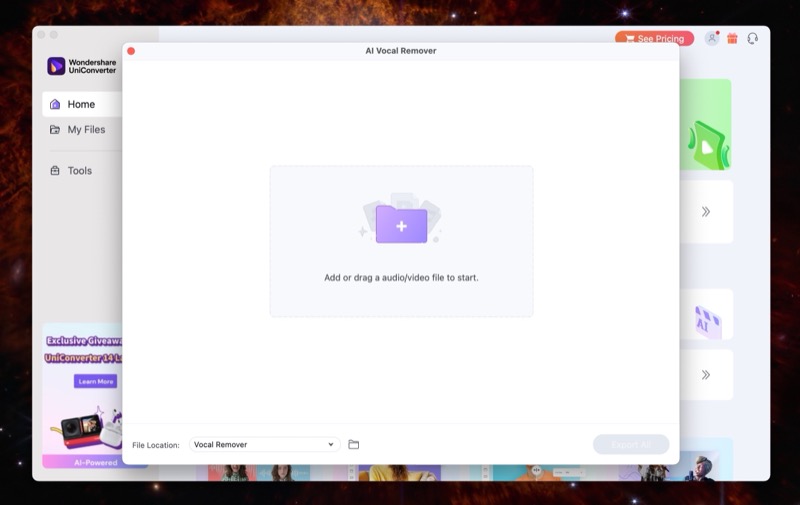800x505 pixels.
Task: Click the purple AI clapperboard icon
Action: (708, 321)
